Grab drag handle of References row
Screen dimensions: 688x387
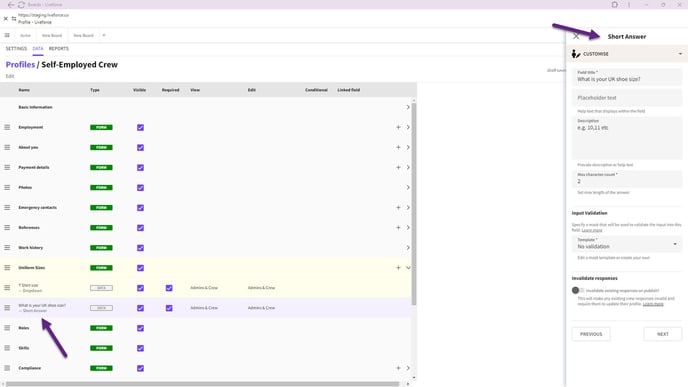[7, 228]
